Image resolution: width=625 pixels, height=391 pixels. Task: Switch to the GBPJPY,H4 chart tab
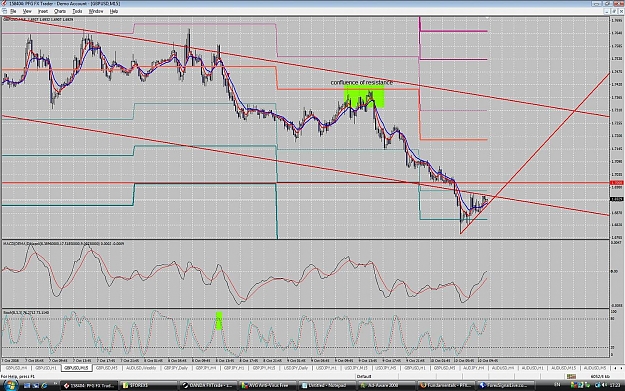pos(206,368)
